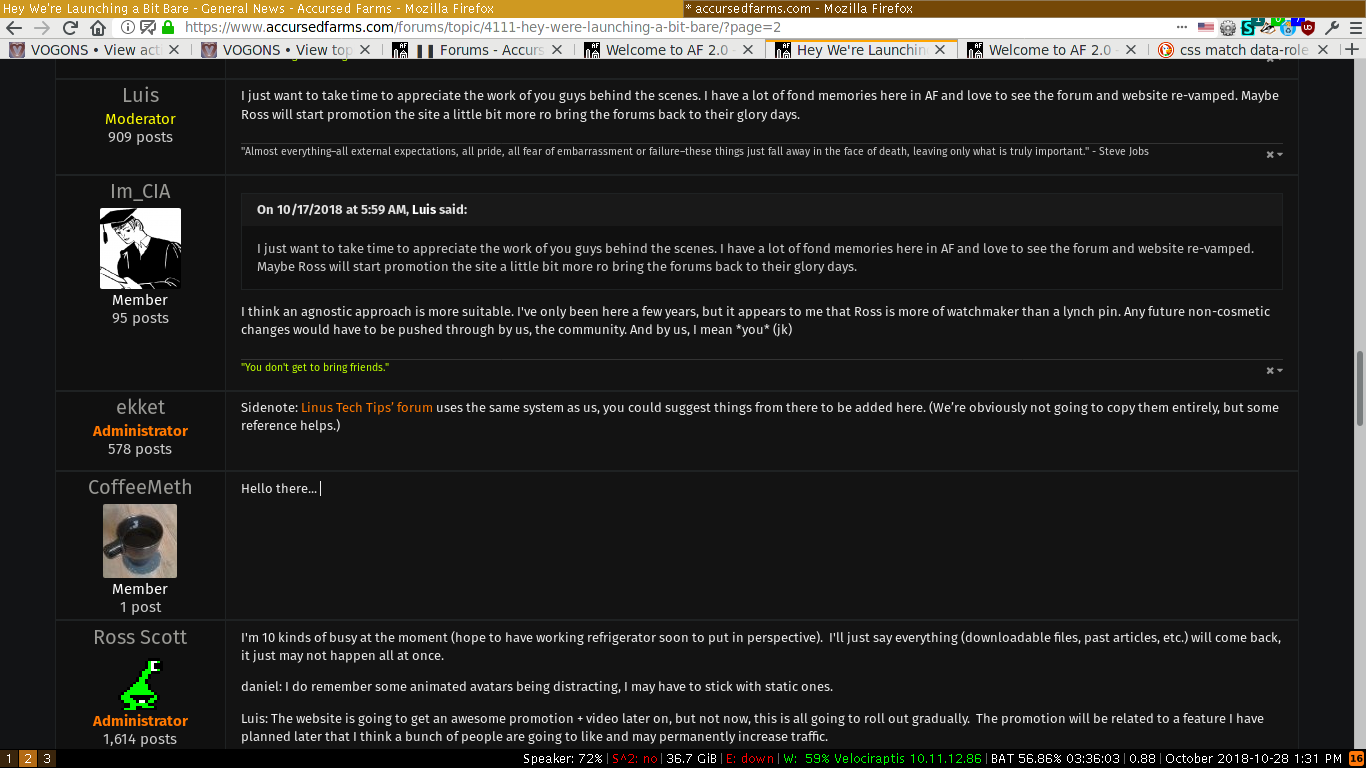The height and width of the screenshot is (768, 1366).
Task: Click the wrench developer tools icon
Action: point(1331,28)
